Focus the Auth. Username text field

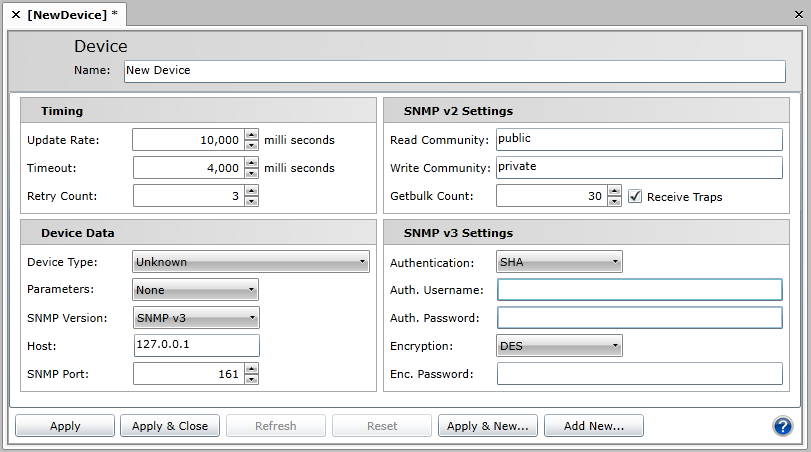click(x=639, y=290)
